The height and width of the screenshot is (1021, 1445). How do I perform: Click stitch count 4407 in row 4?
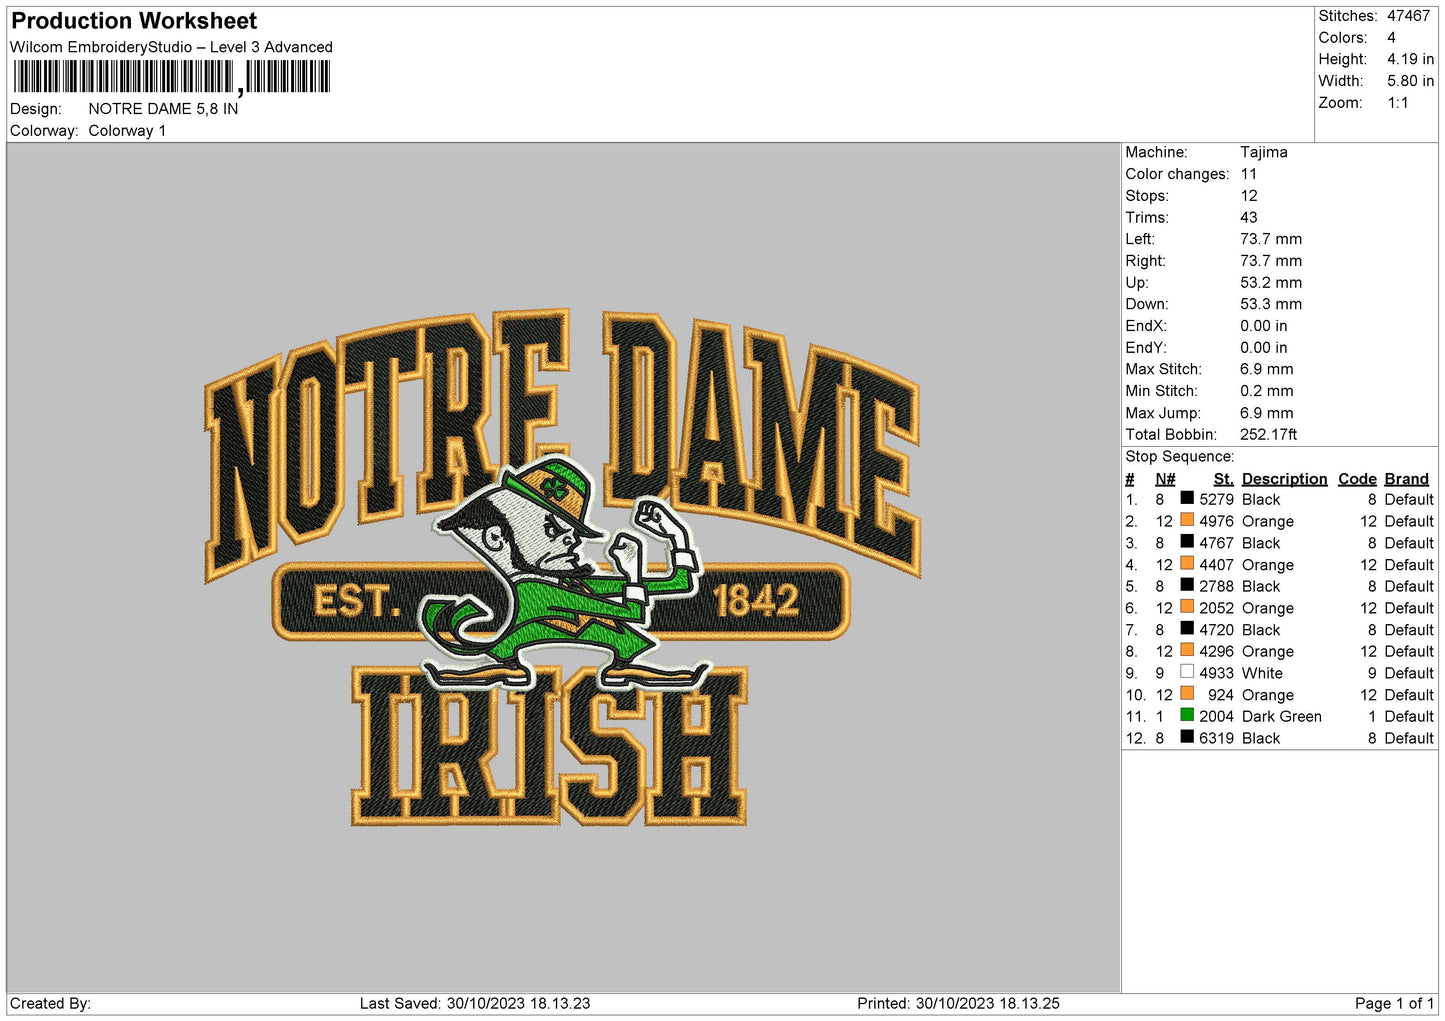click(x=1216, y=565)
